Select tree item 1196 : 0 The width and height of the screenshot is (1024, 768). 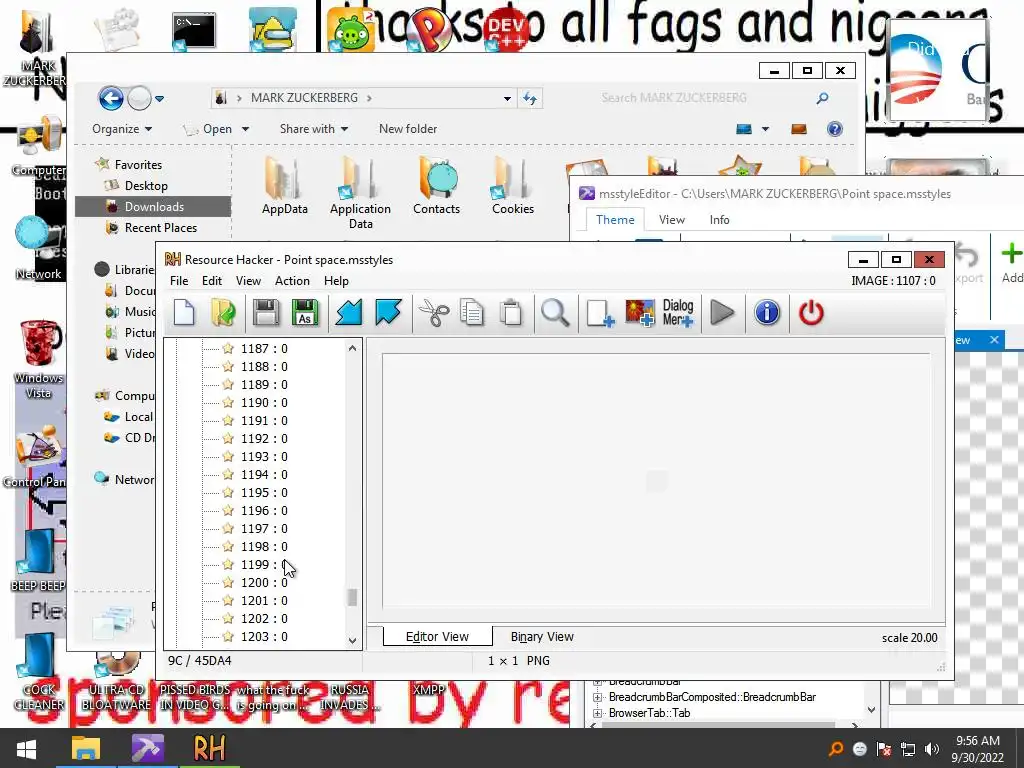click(264, 511)
